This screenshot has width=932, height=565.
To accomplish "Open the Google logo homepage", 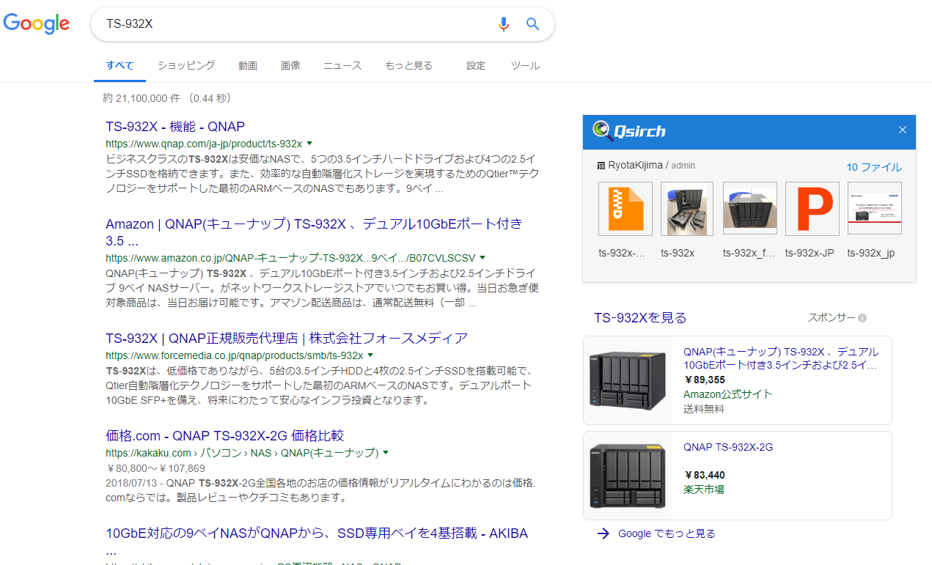I will (36, 24).
